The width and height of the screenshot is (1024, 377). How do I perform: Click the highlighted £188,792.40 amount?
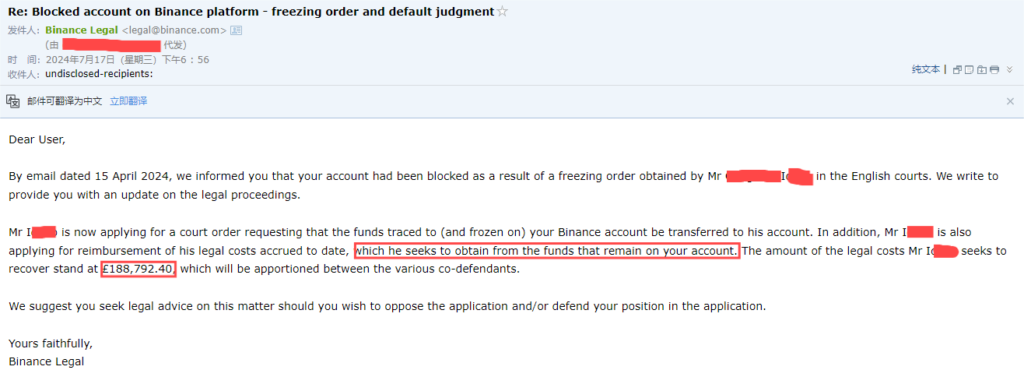coord(138,269)
